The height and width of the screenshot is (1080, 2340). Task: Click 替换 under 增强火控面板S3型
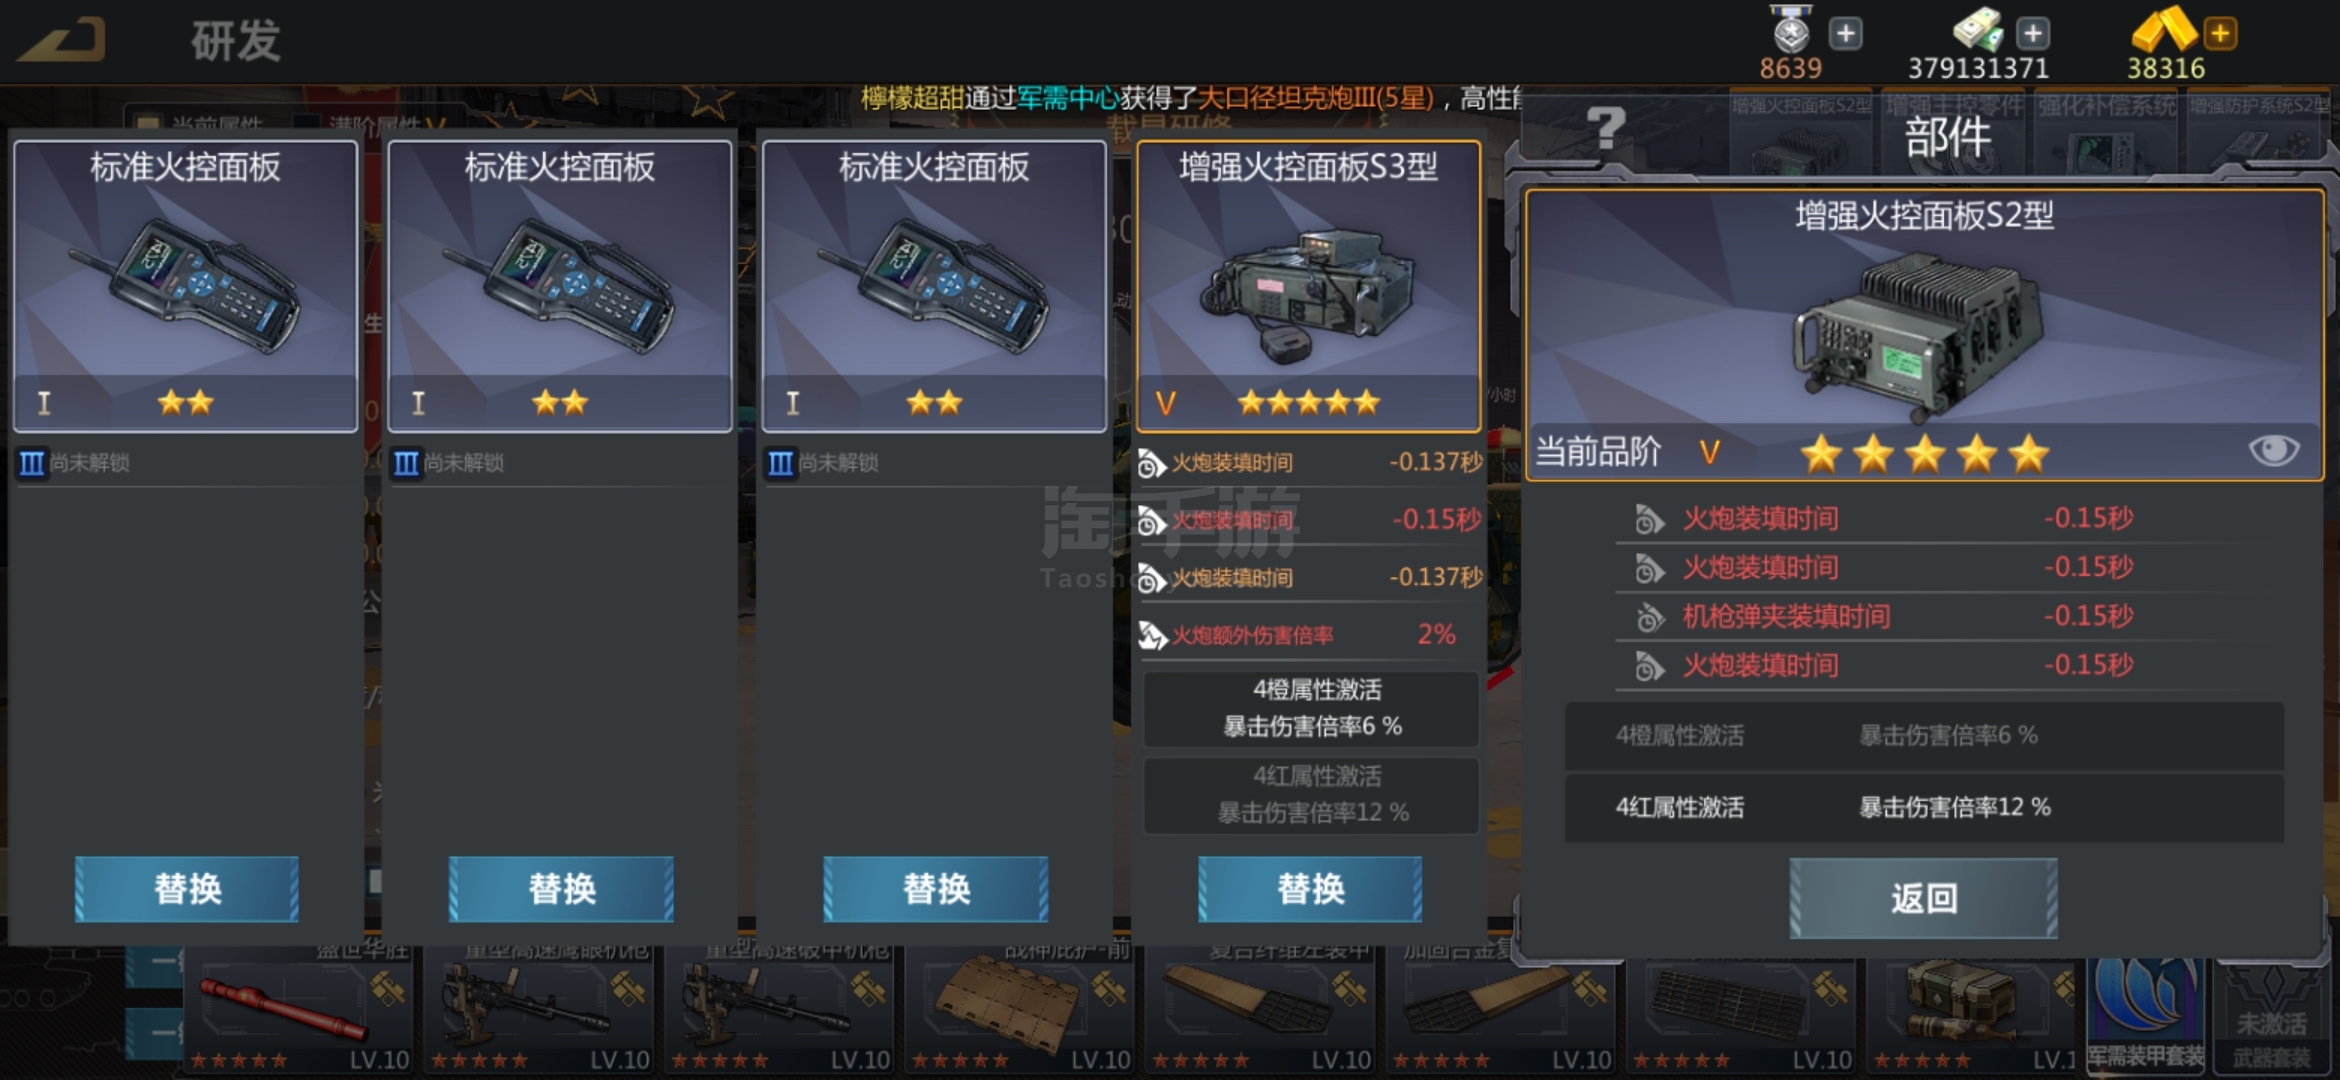click(1310, 889)
